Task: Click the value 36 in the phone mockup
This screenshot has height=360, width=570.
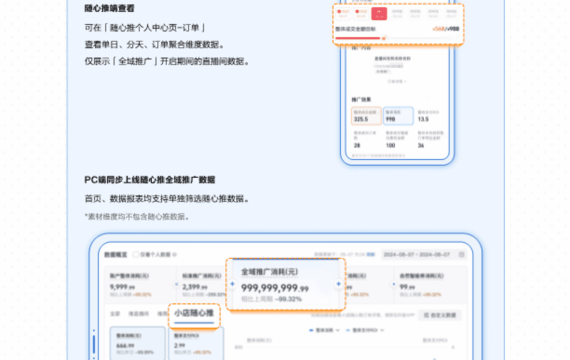Action: coord(421,145)
